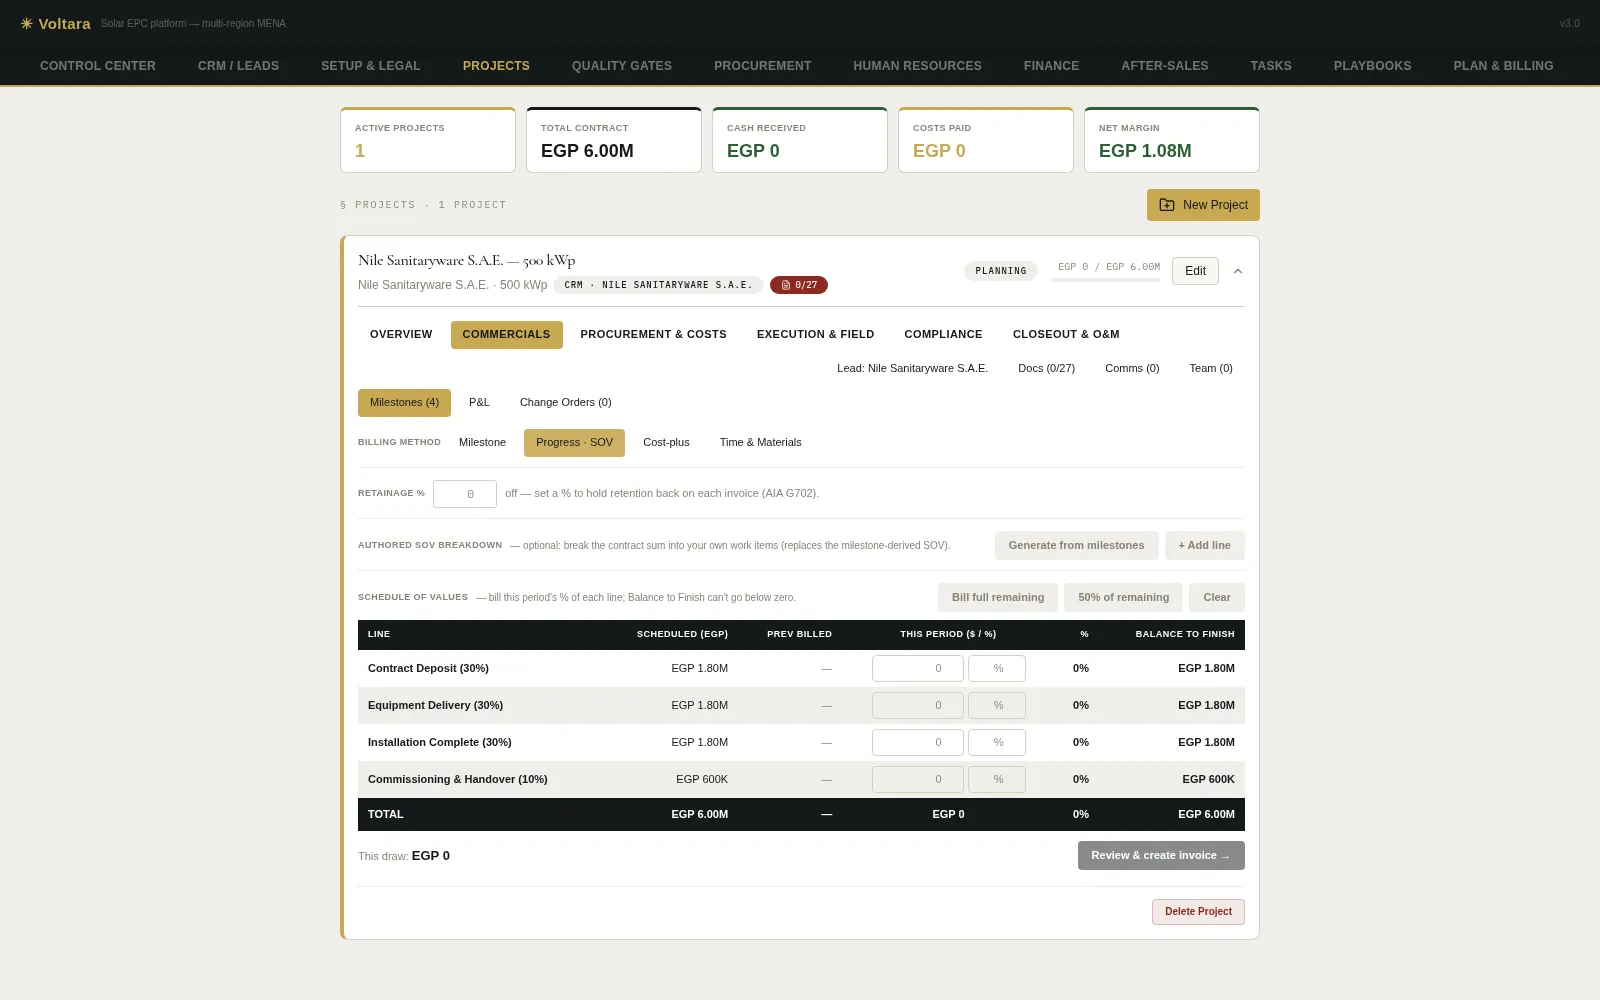This screenshot has height=1000, width=1600.
Task: Switch to the Overview tab
Action: click(401, 335)
